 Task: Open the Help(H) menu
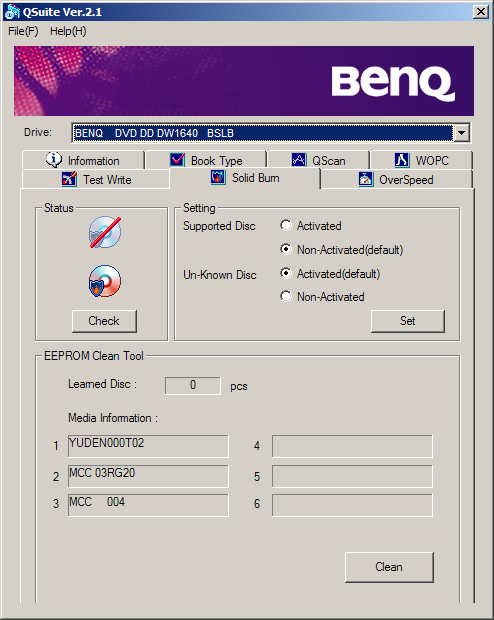click(68, 31)
